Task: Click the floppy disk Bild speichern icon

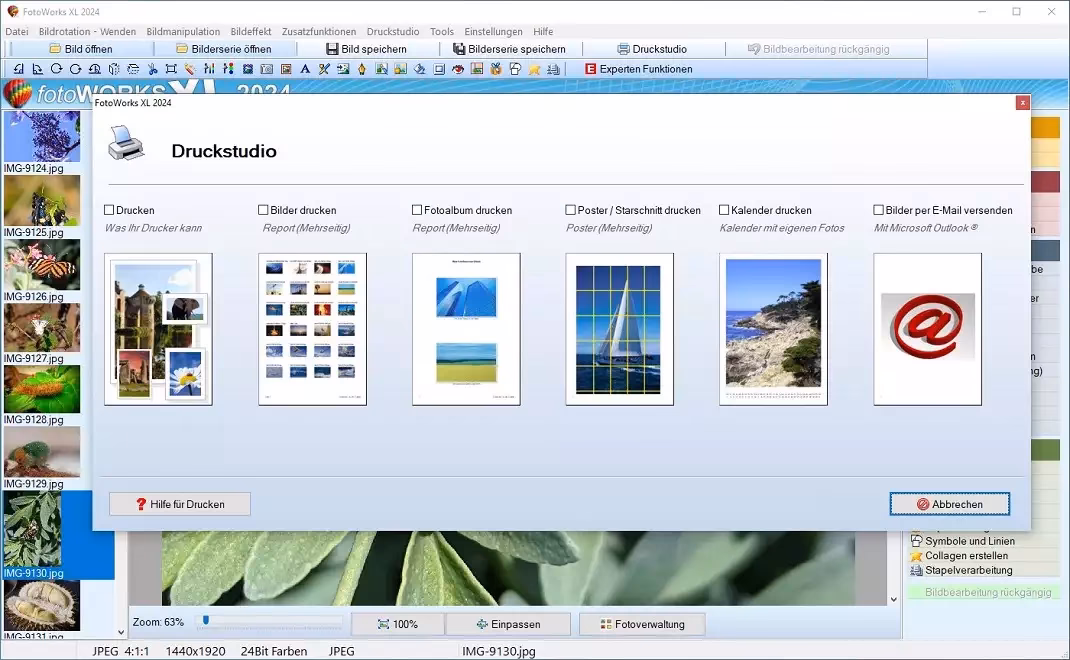Action: 332,49
